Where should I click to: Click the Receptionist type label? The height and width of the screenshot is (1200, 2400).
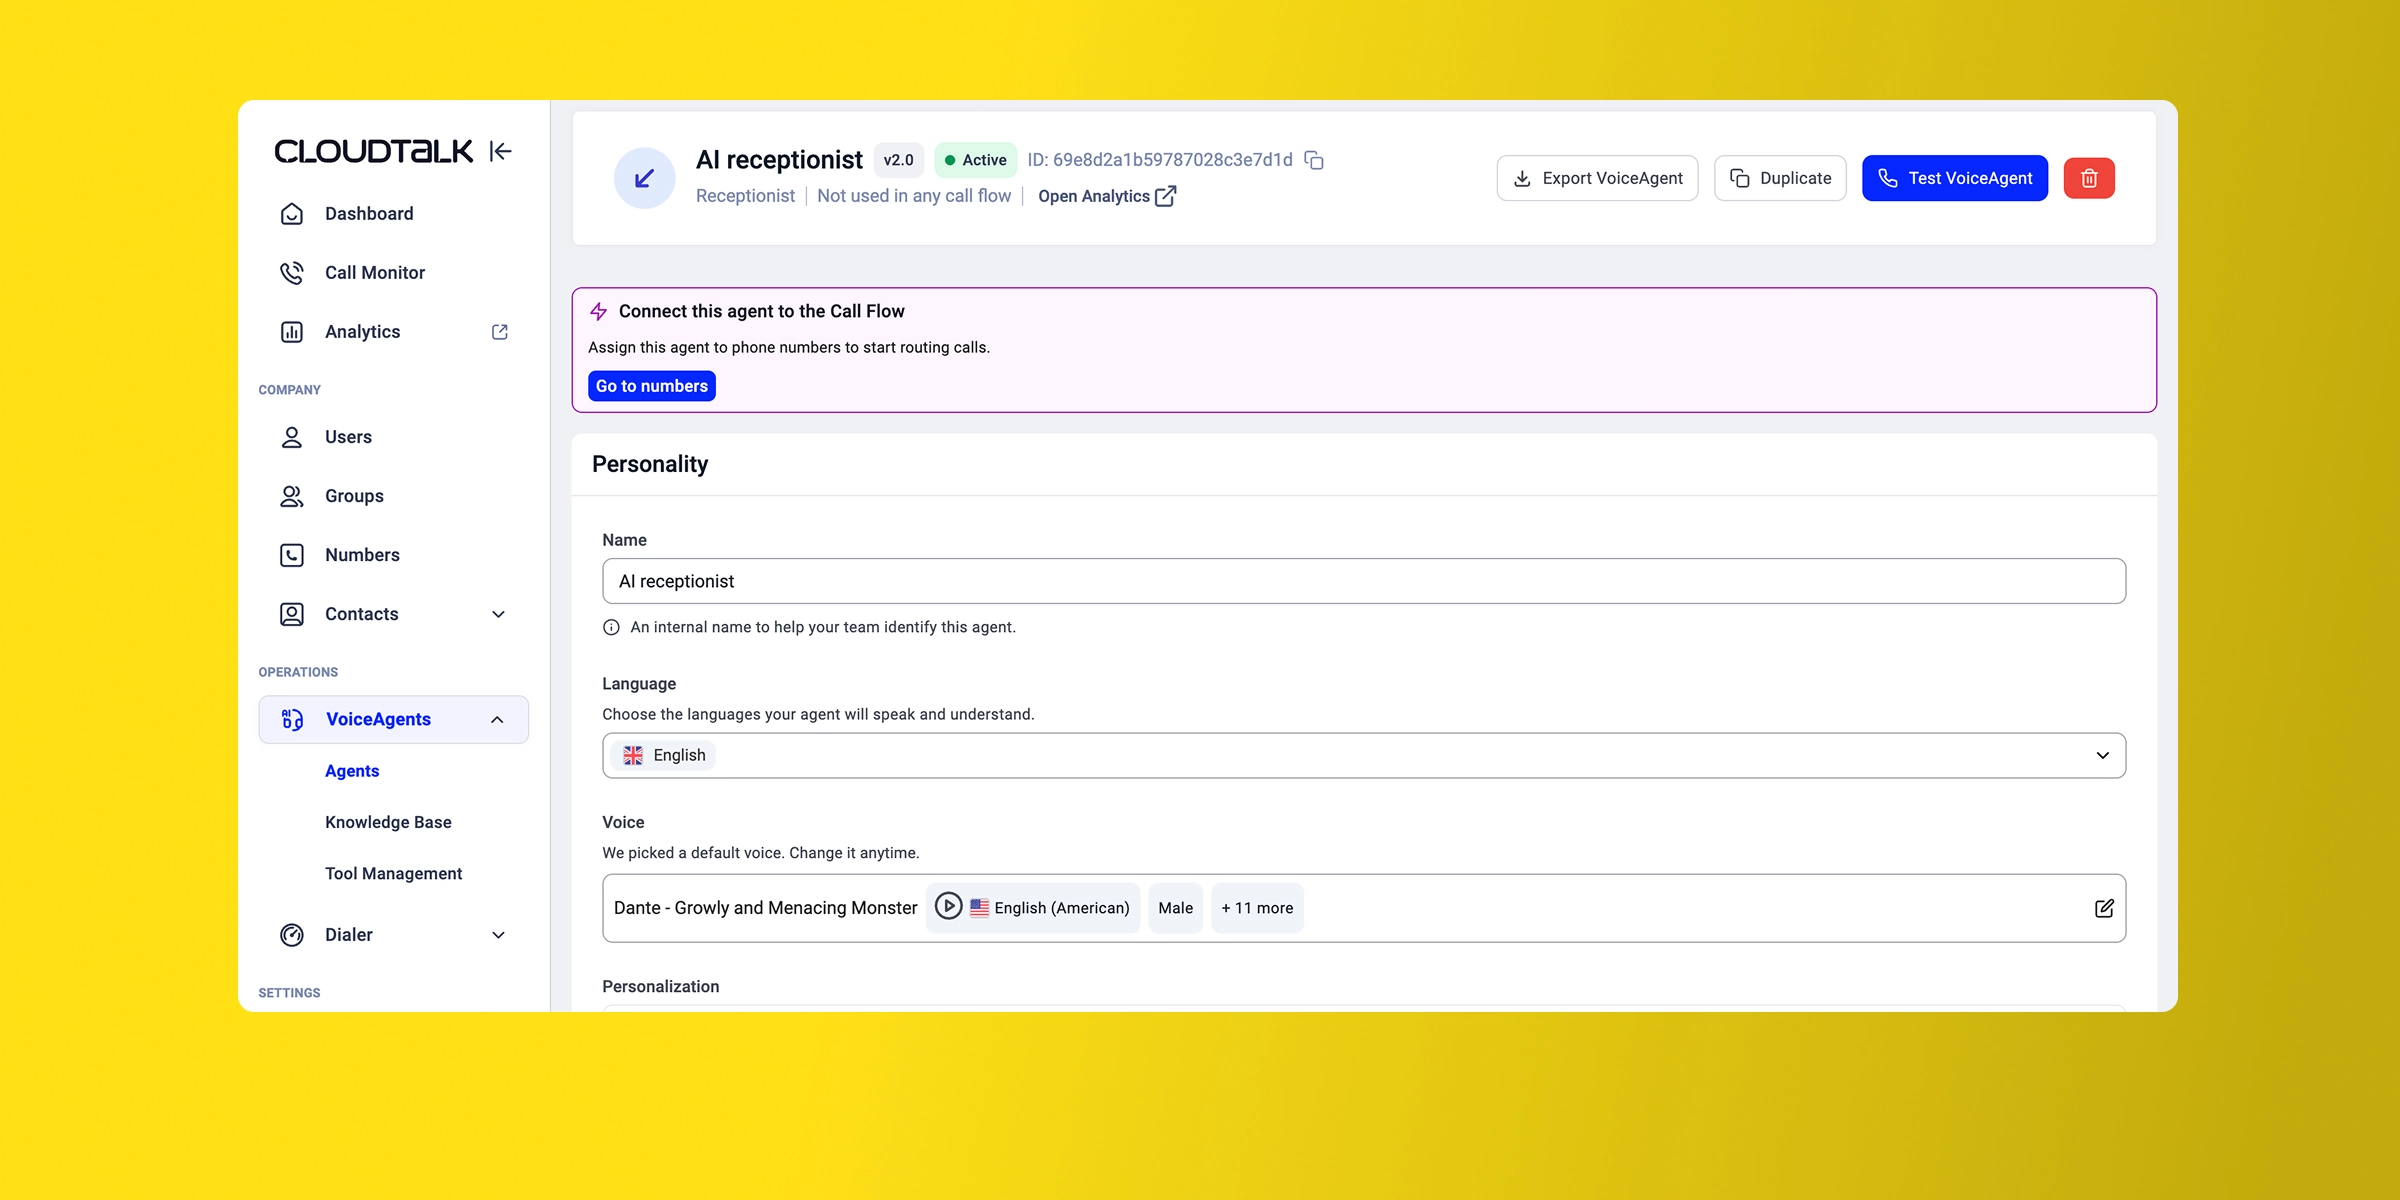tap(745, 196)
